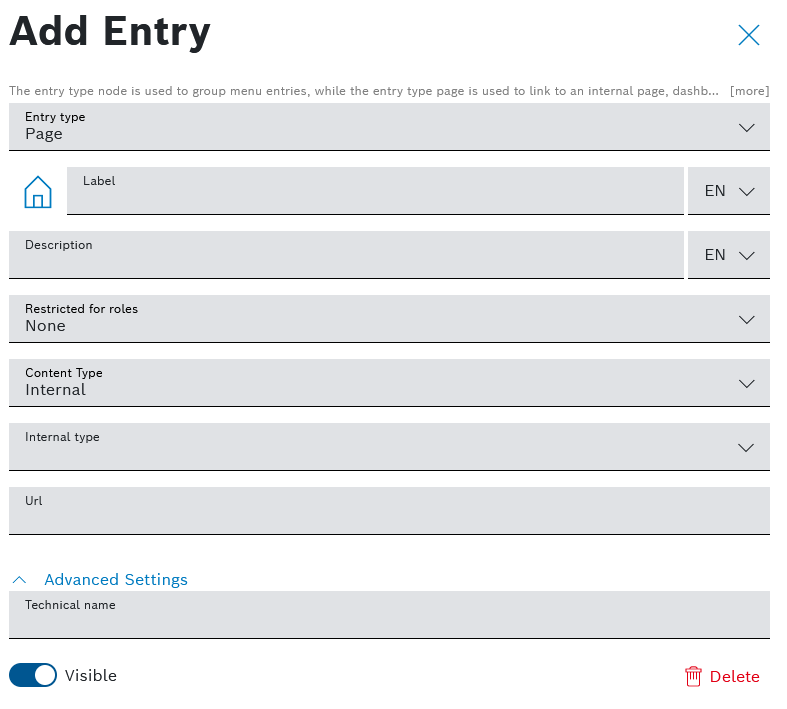
Task: Toggle the Visible switch off
Action: point(33,675)
